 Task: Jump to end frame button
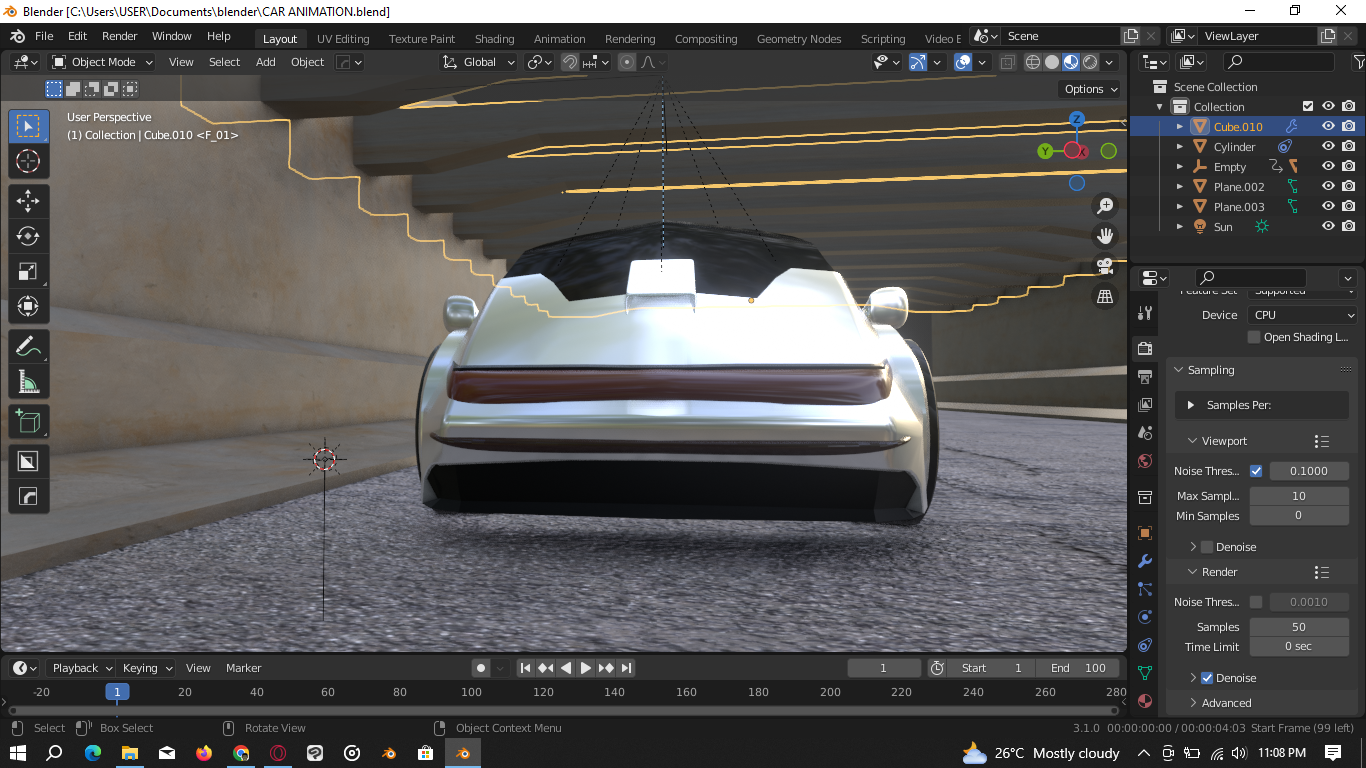627,668
